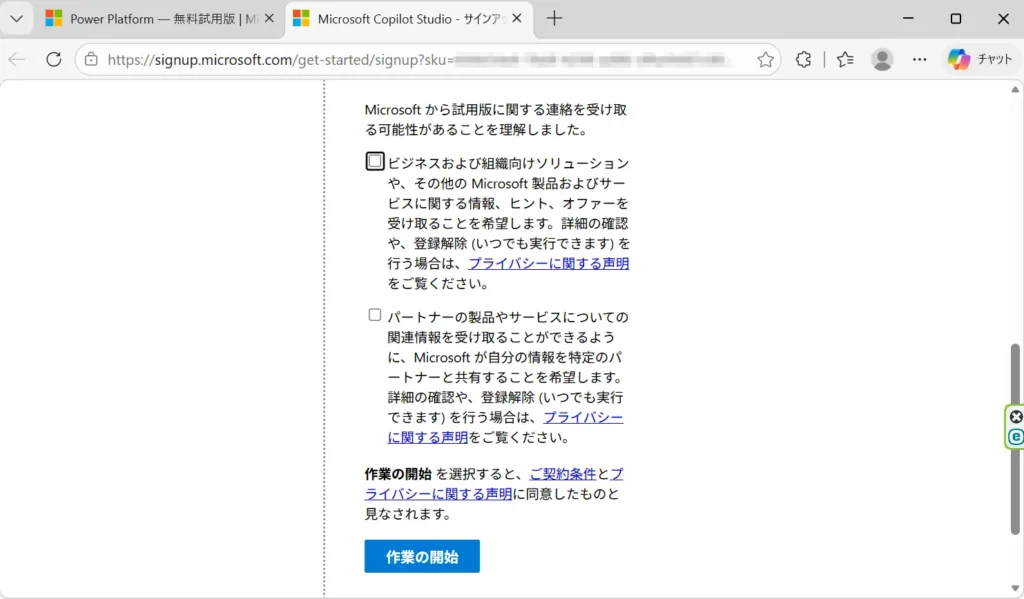This screenshot has width=1024, height=599.
Task: Expand the tab list dropdown arrow
Action: 17,18
